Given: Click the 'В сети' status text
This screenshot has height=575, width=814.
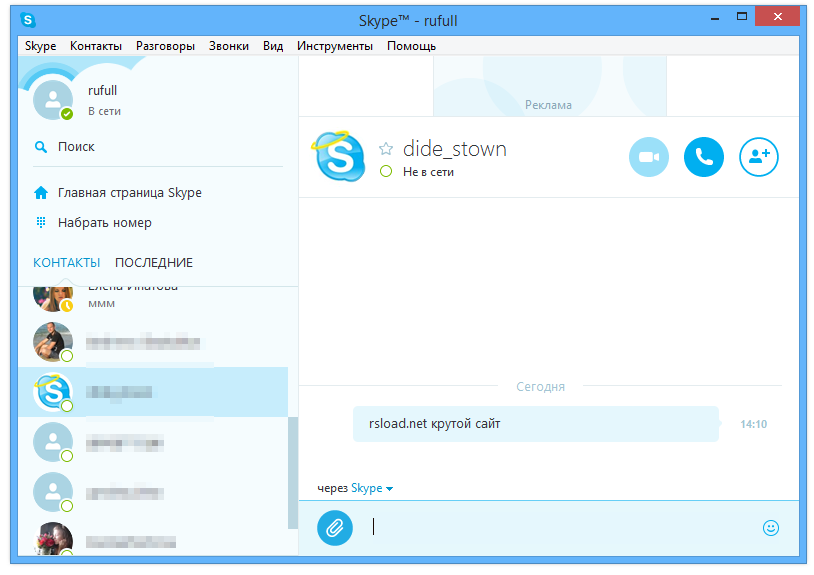Looking at the screenshot, I should coord(104,111).
